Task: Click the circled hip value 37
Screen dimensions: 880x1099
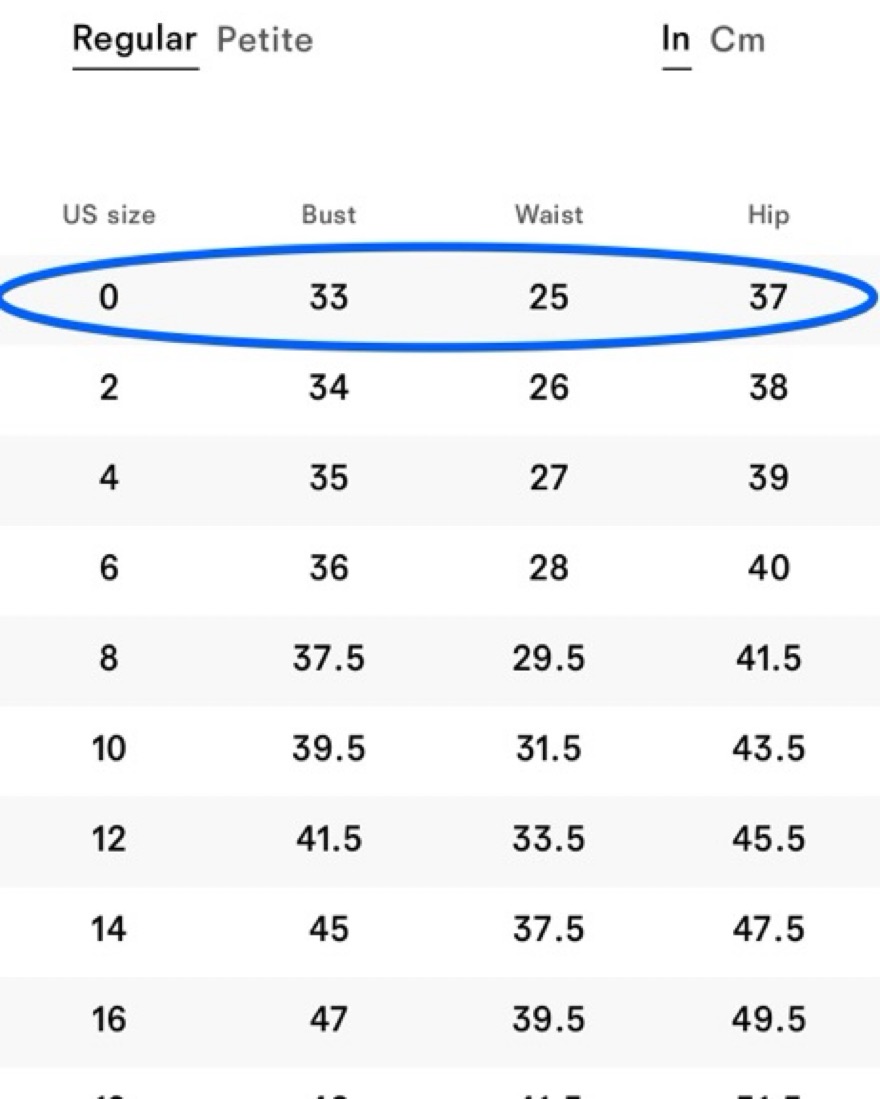Action: point(768,297)
